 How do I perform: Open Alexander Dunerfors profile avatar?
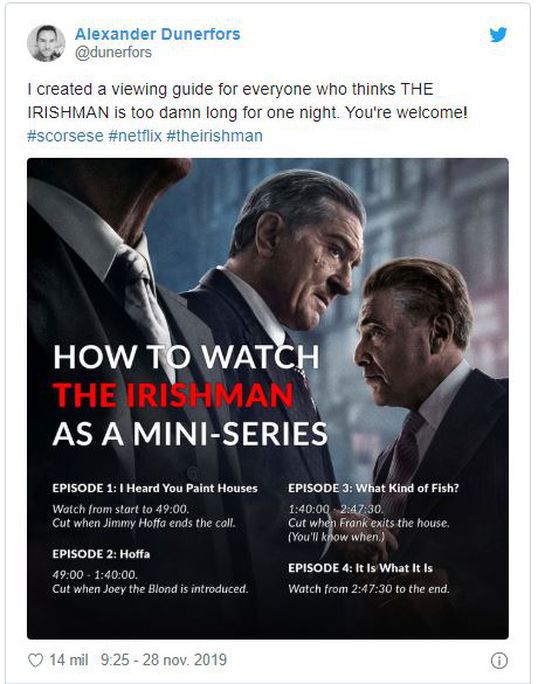coord(46,43)
